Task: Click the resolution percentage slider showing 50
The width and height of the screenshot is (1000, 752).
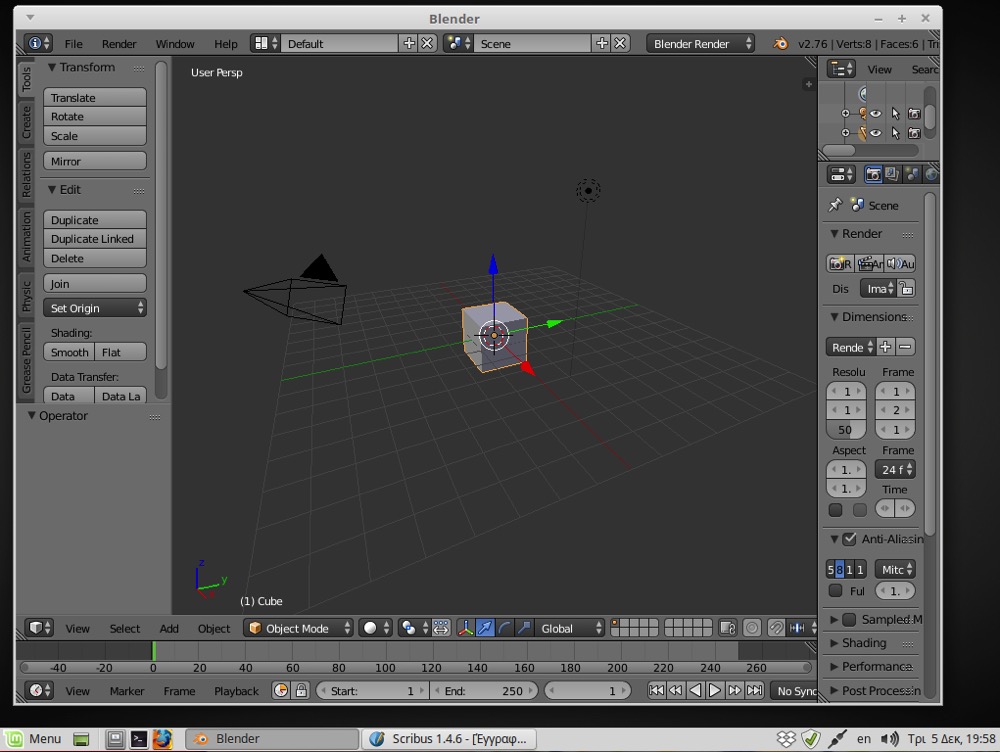Action: [x=846, y=430]
